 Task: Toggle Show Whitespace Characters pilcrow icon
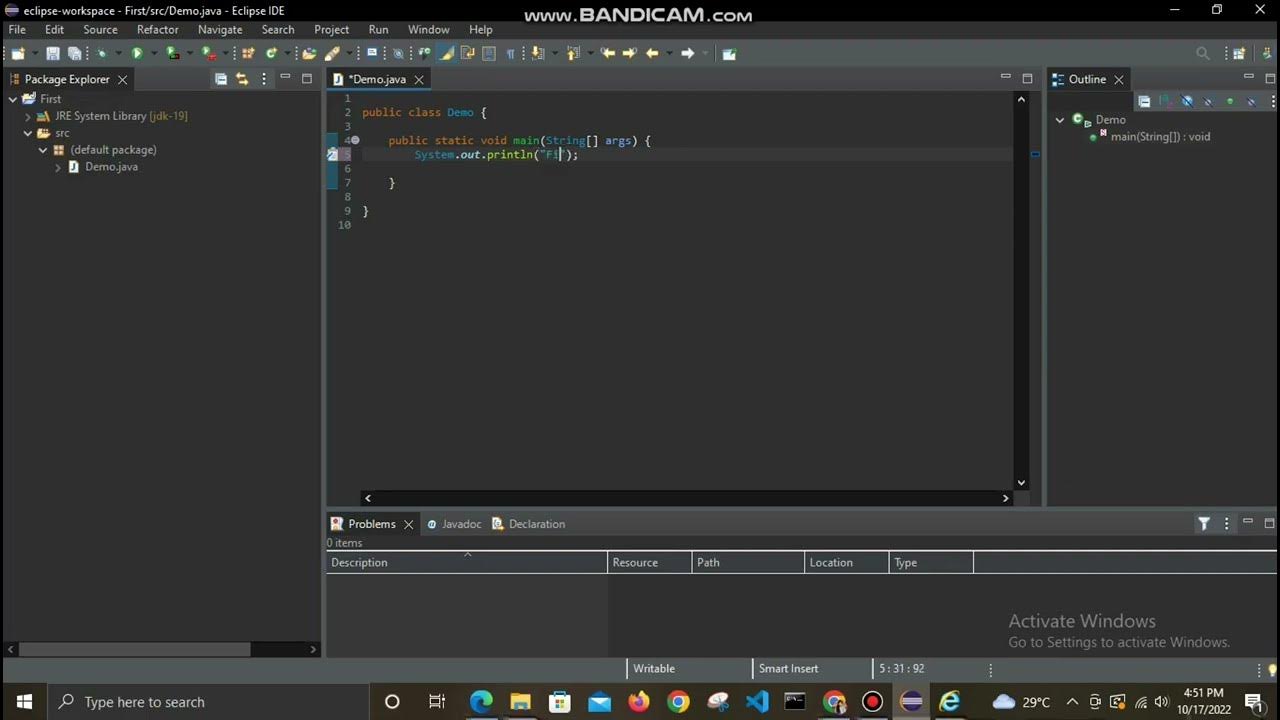pos(511,53)
